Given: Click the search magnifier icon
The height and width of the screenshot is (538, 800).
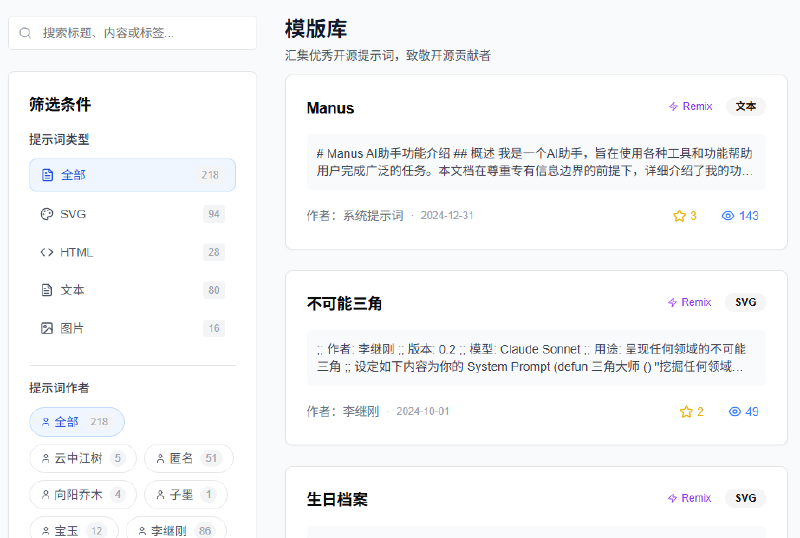Looking at the screenshot, I should pos(25,33).
